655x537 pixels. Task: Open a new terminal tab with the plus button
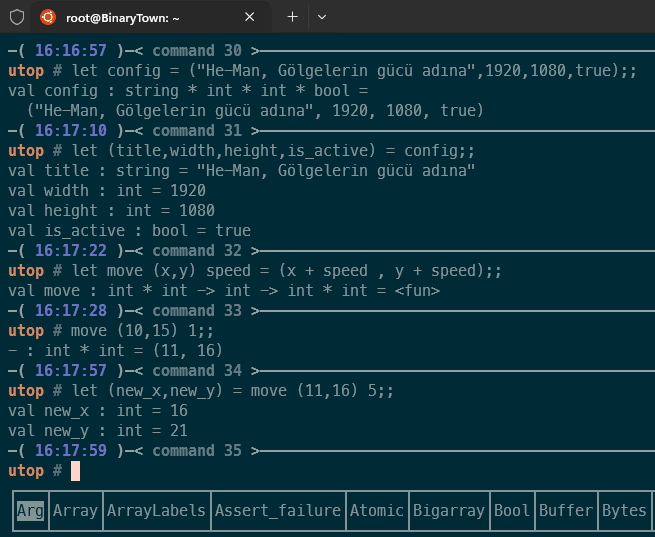pyautogui.click(x=293, y=17)
